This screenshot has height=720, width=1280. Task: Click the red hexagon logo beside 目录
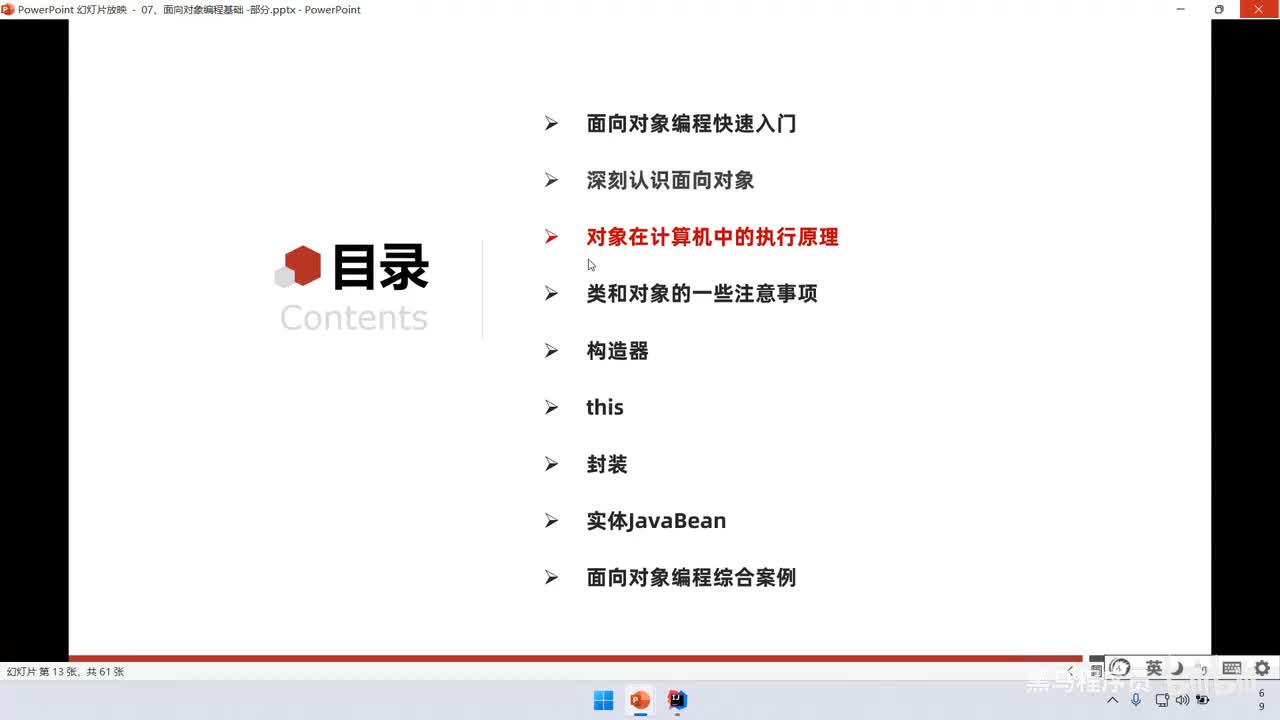[301, 265]
